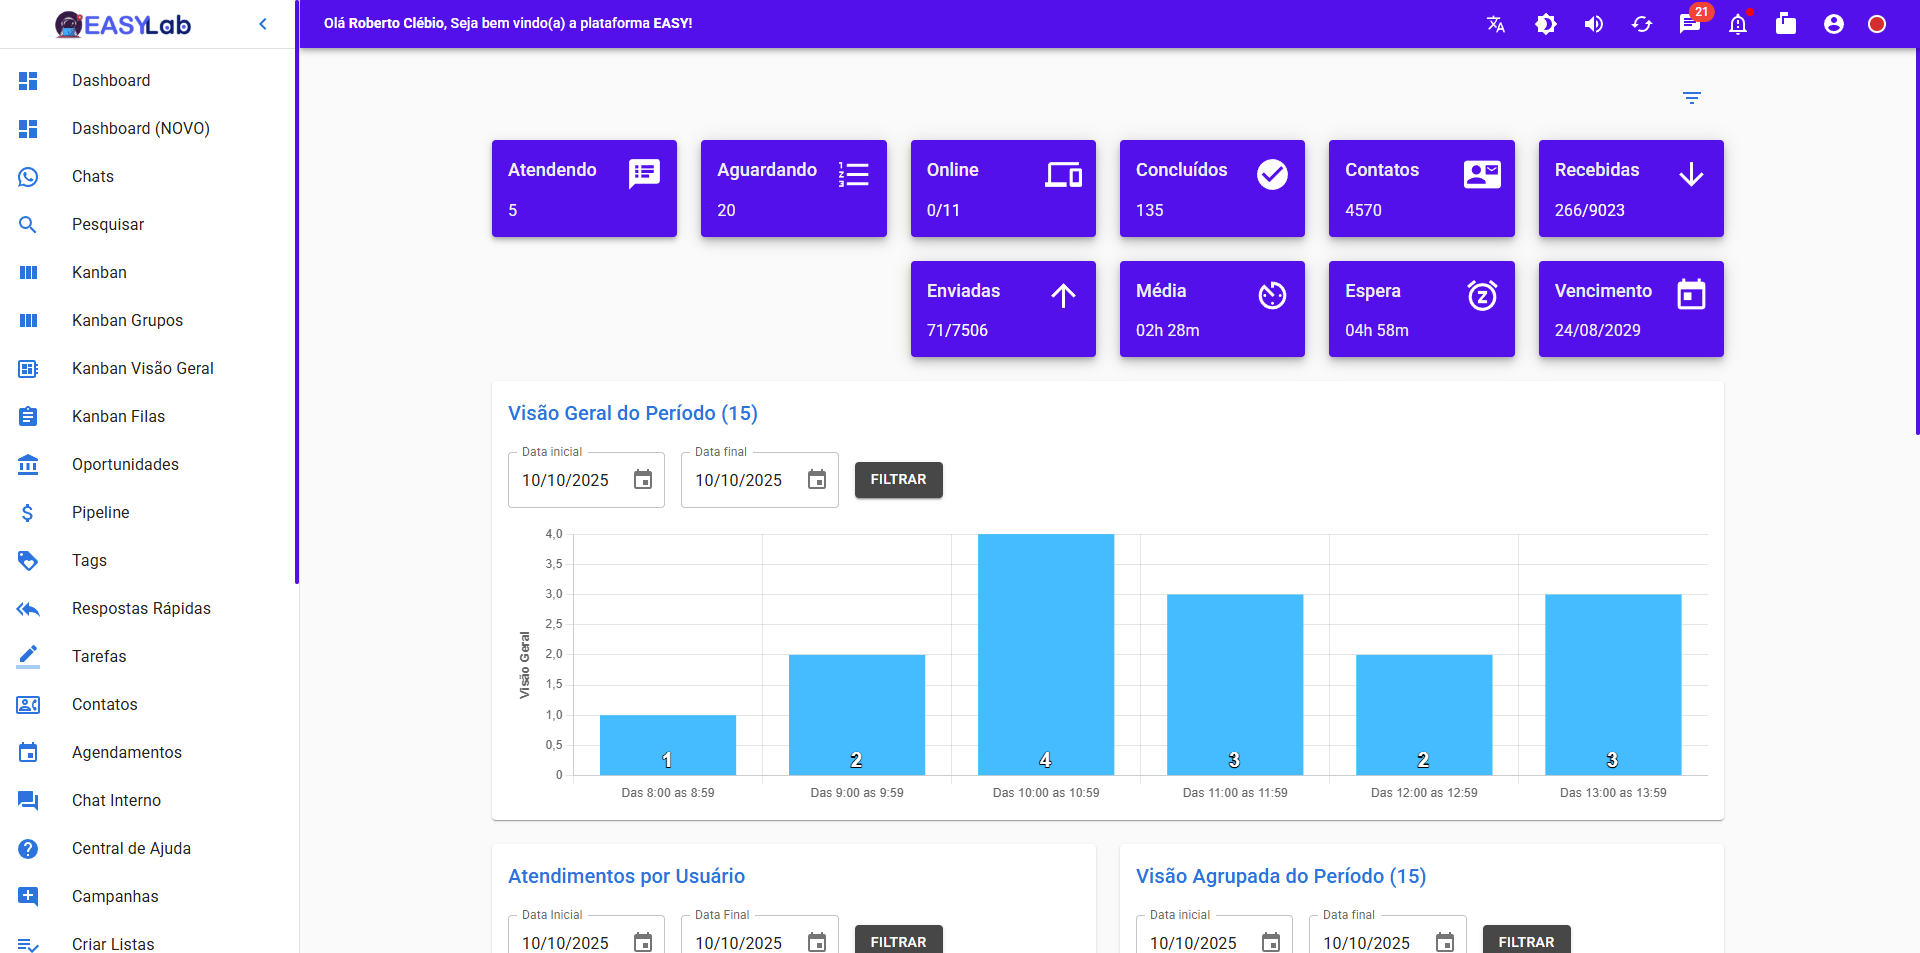The height and width of the screenshot is (953, 1920).
Task: Click the Chat Interno bubbles icon
Action: coord(28,800)
